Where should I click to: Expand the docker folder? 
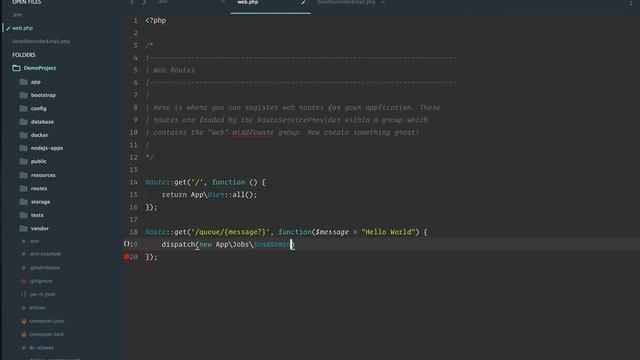tap(39, 135)
